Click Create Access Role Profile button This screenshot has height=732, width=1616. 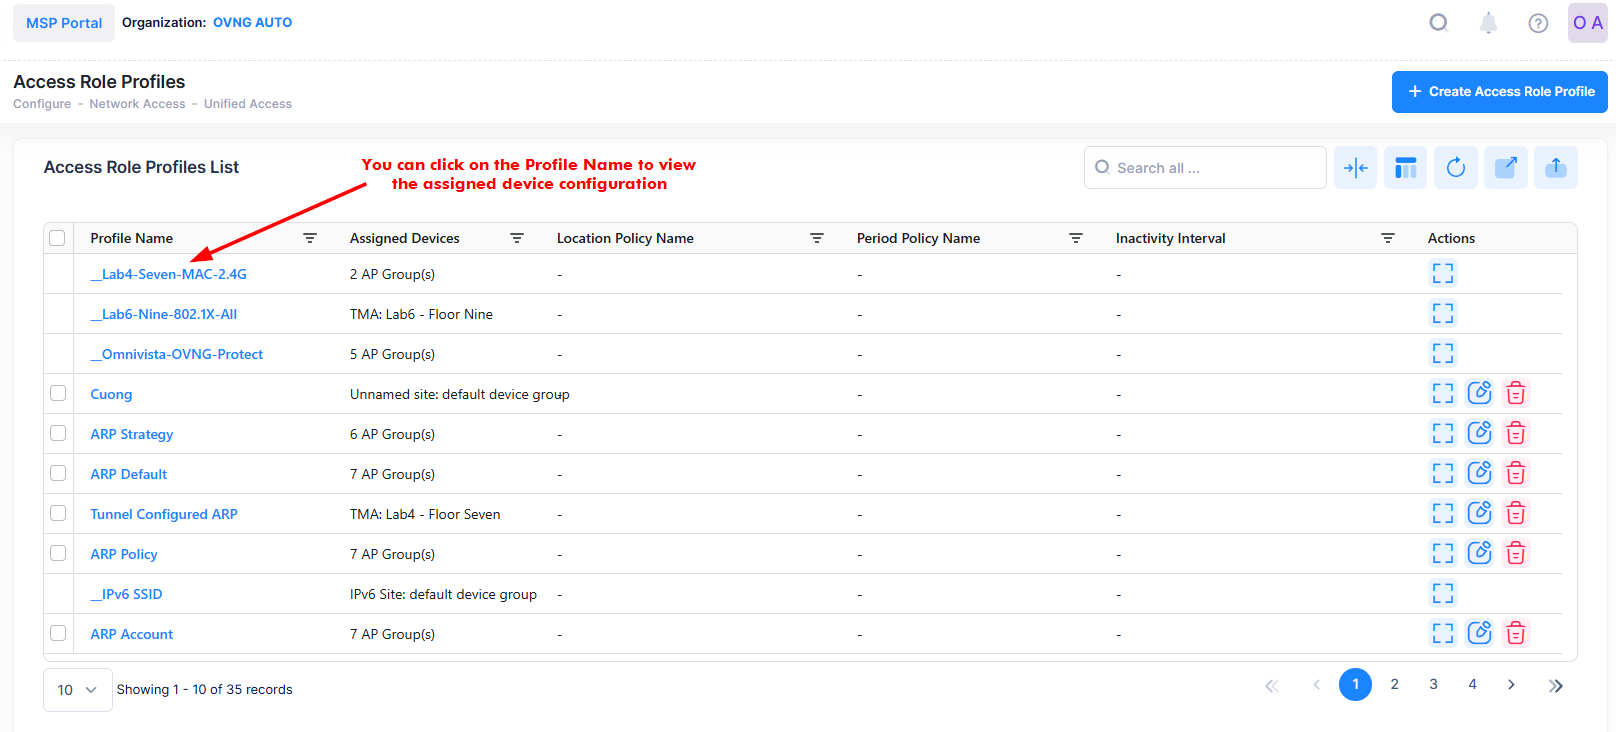click(1499, 92)
